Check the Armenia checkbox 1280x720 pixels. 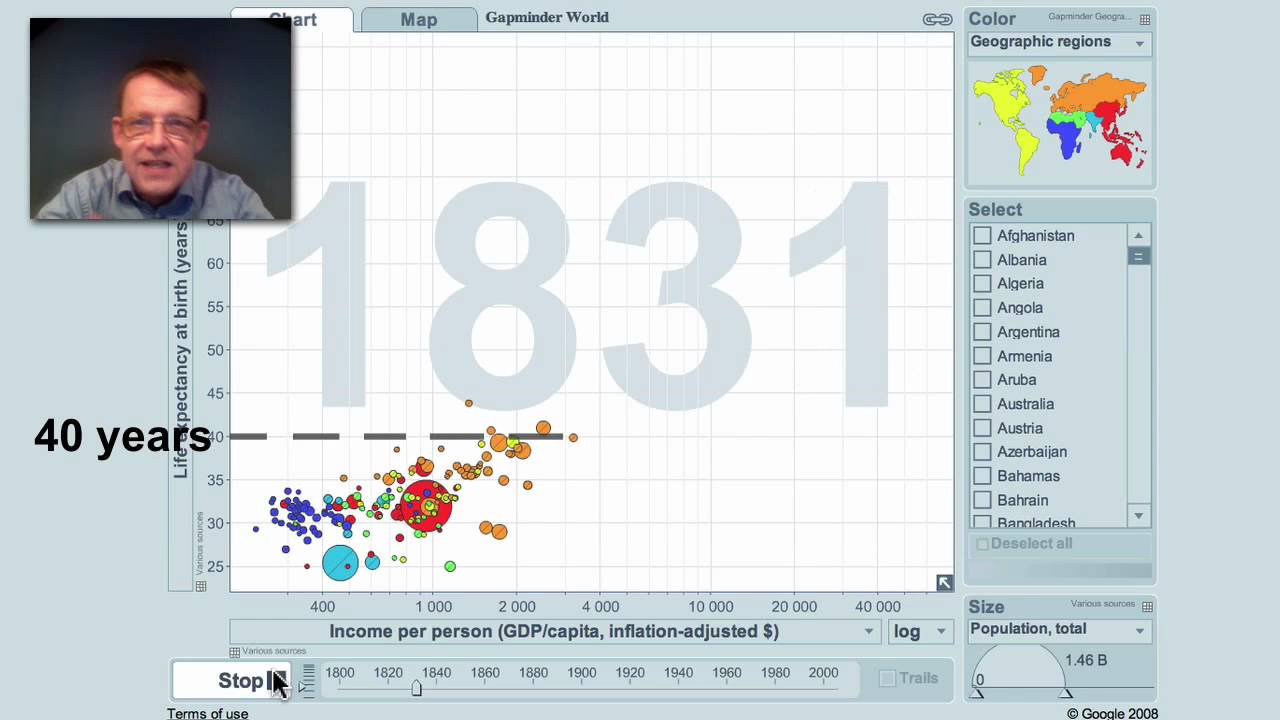[x=982, y=356]
